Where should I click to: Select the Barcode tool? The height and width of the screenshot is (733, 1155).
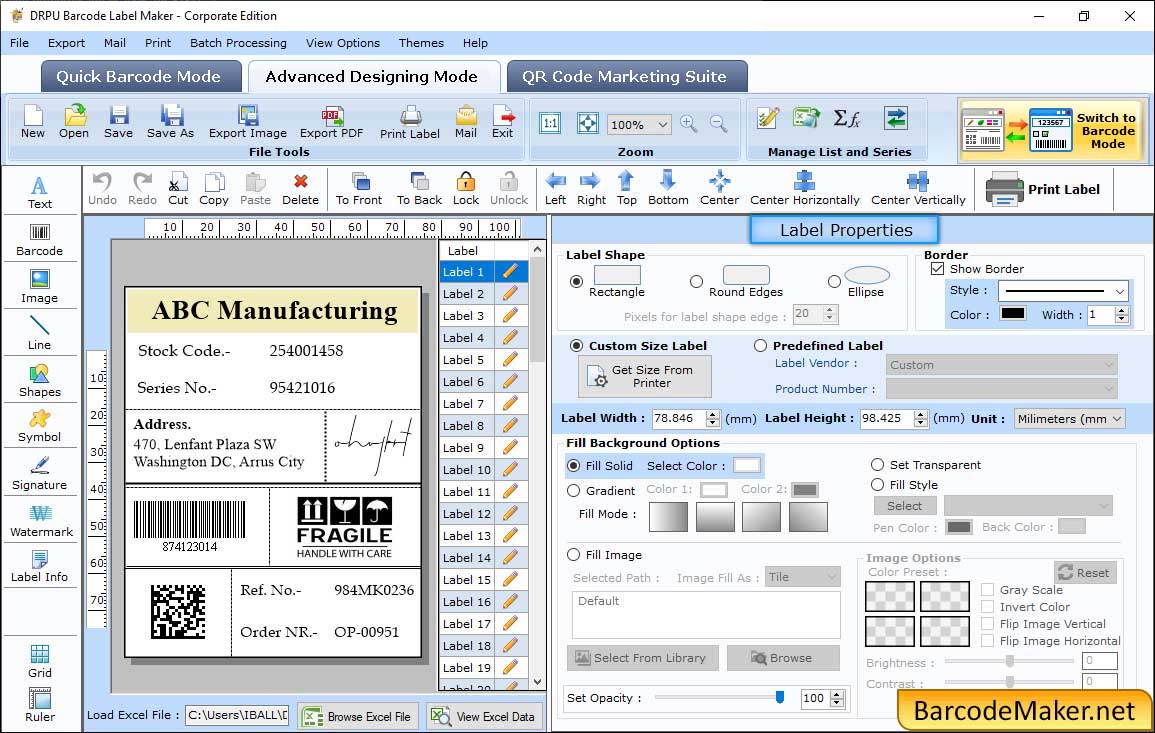[x=40, y=240]
